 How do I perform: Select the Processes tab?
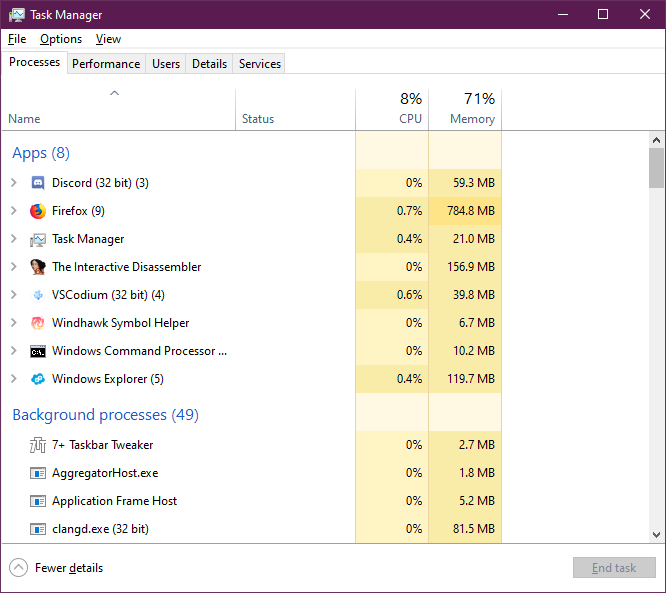coord(34,62)
